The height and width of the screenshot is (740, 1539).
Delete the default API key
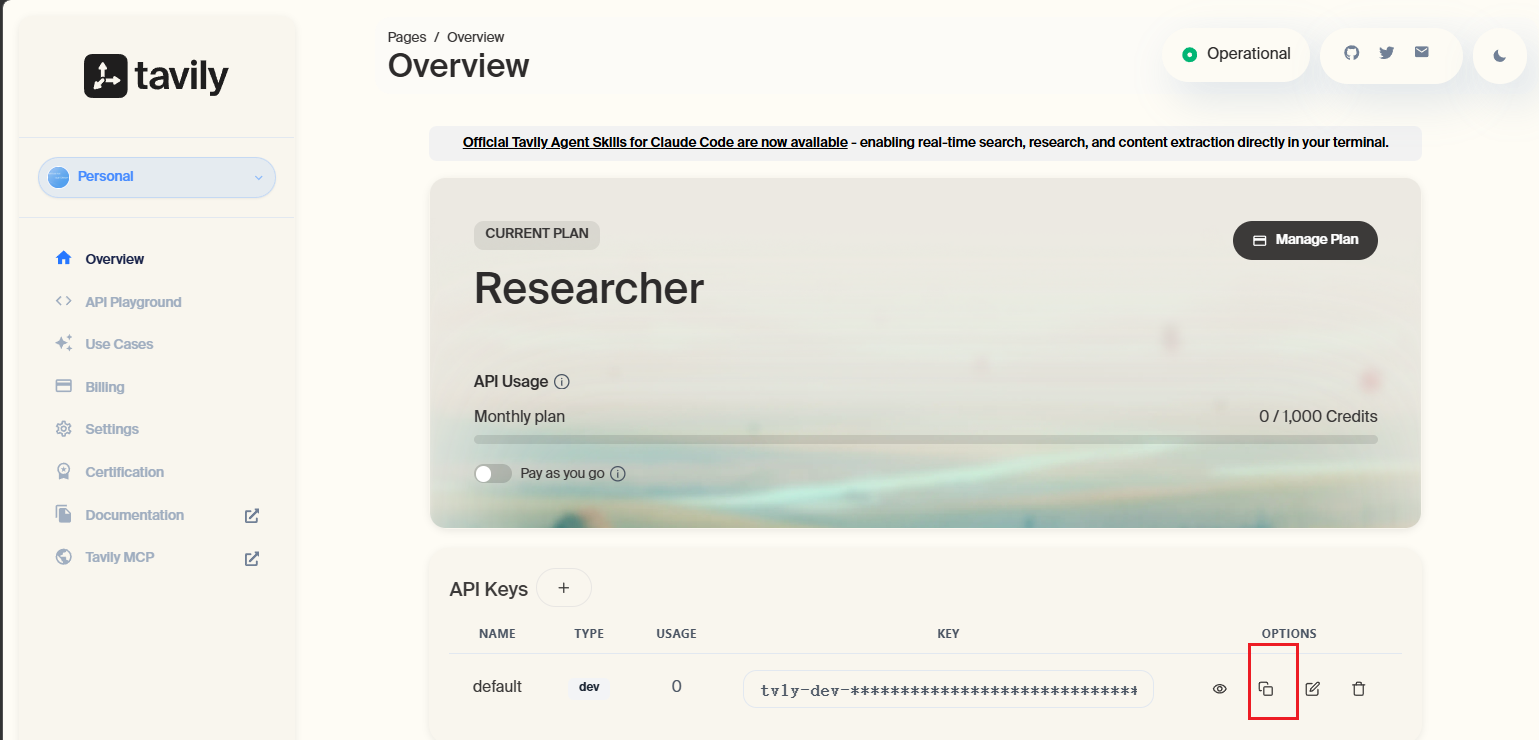1358,688
